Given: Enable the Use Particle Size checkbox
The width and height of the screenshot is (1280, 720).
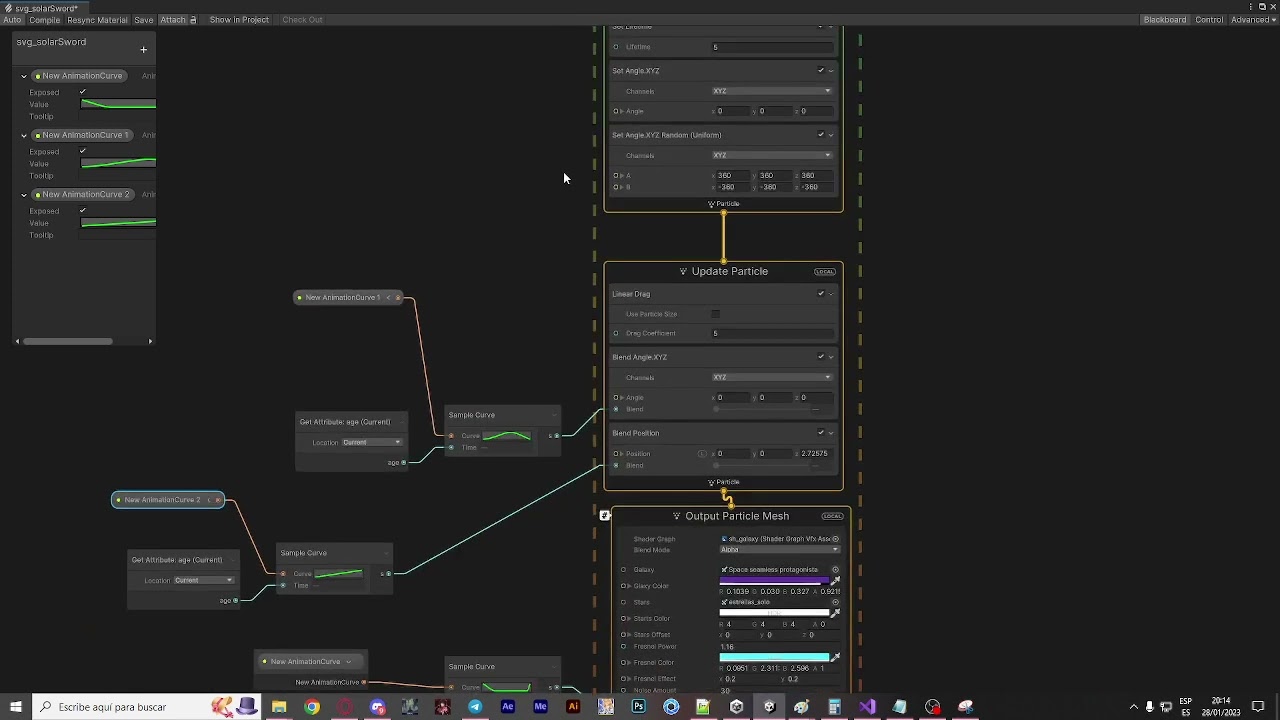Looking at the screenshot, I should [x=715, y=314].
